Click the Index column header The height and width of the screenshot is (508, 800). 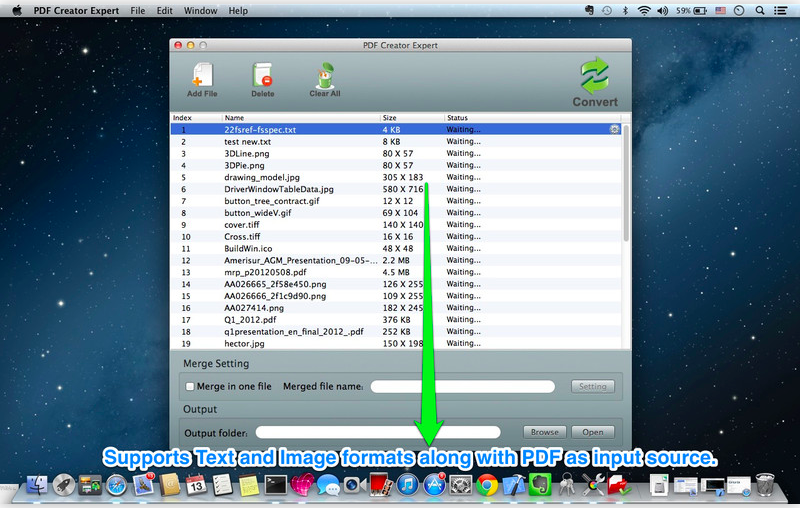[196, 118]
